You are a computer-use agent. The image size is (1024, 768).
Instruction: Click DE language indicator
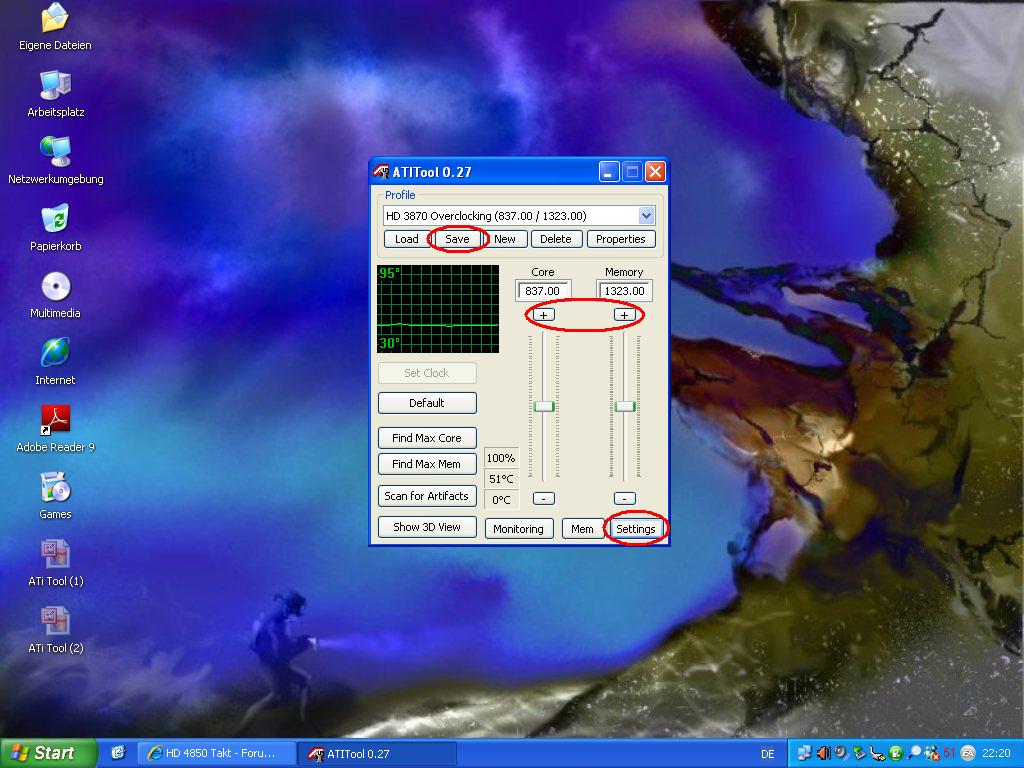click(x=767, y=754)
